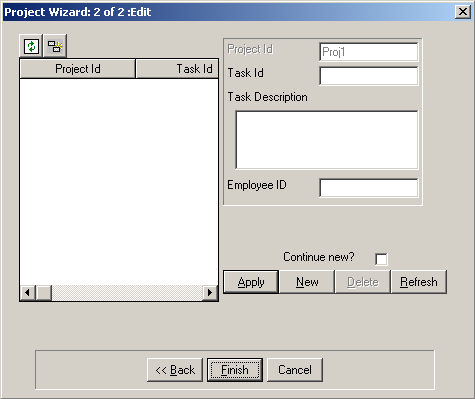Focus the Task Id input field
This screenshot has height=399, width=475.
click(x=368, y=76)
